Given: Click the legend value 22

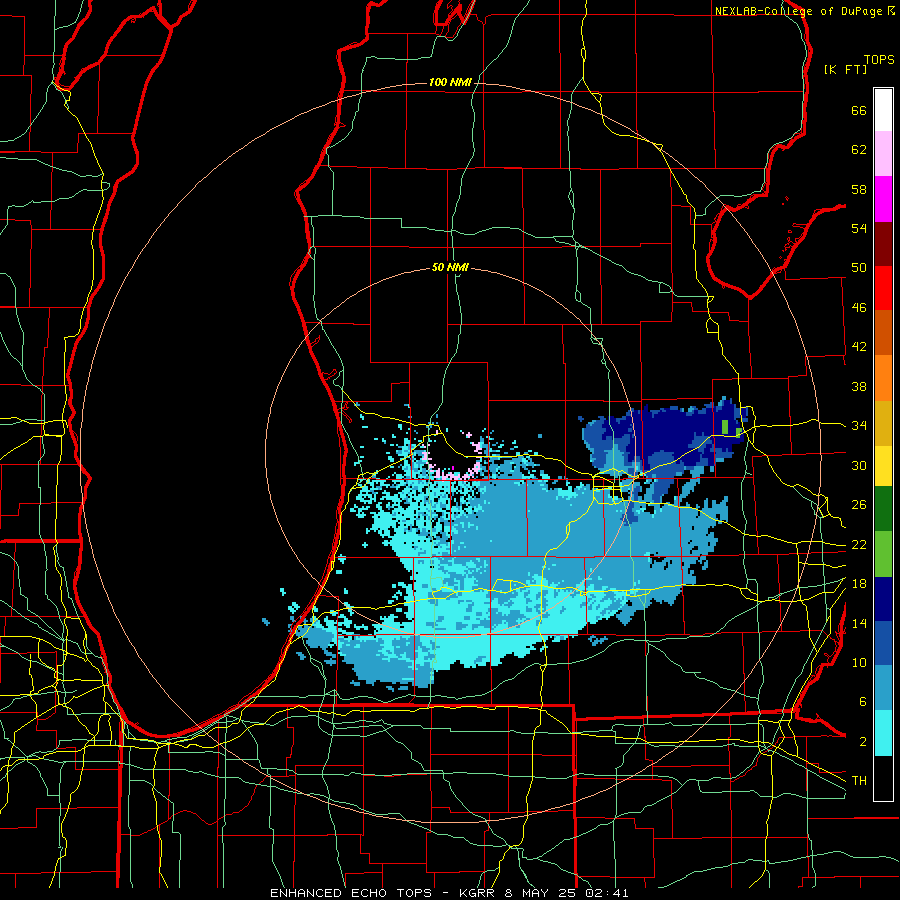Looking at the screenshot, I should point(859,544).
